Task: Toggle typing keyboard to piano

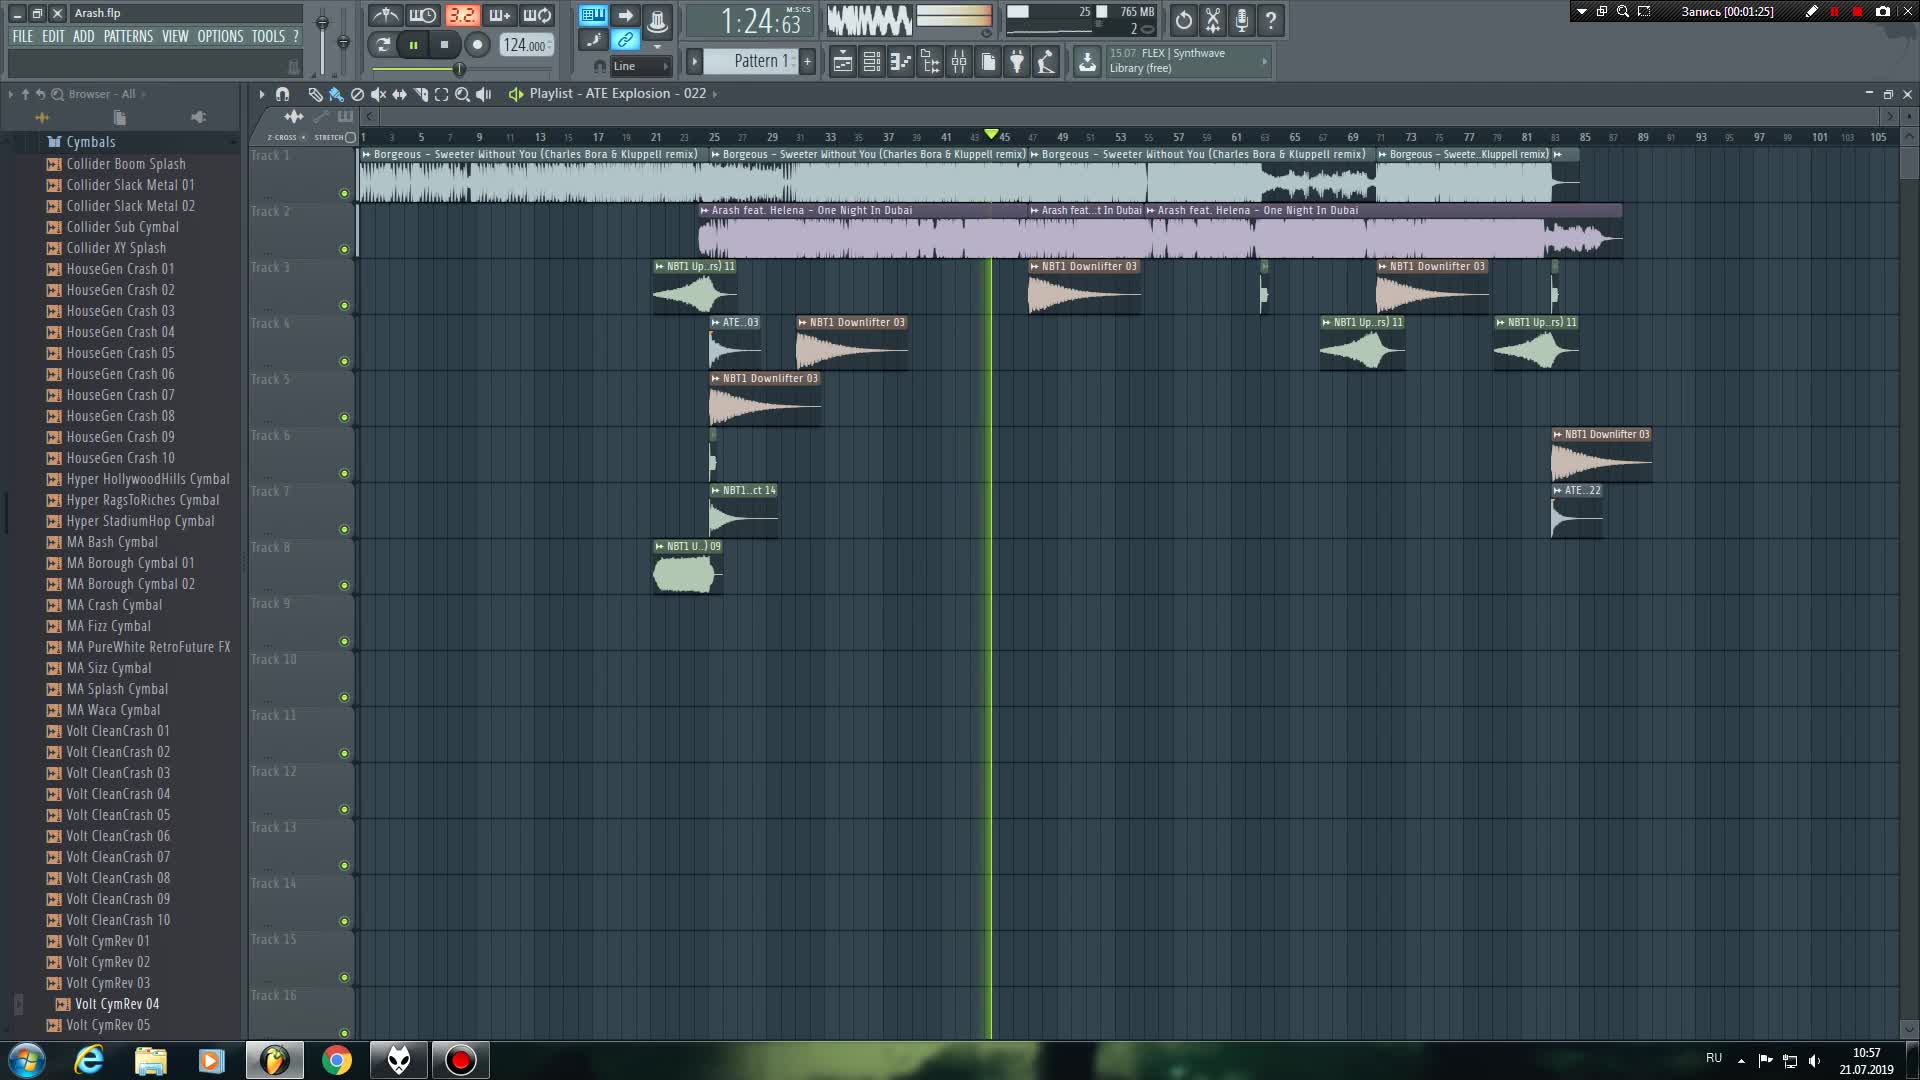Action: 593,14
